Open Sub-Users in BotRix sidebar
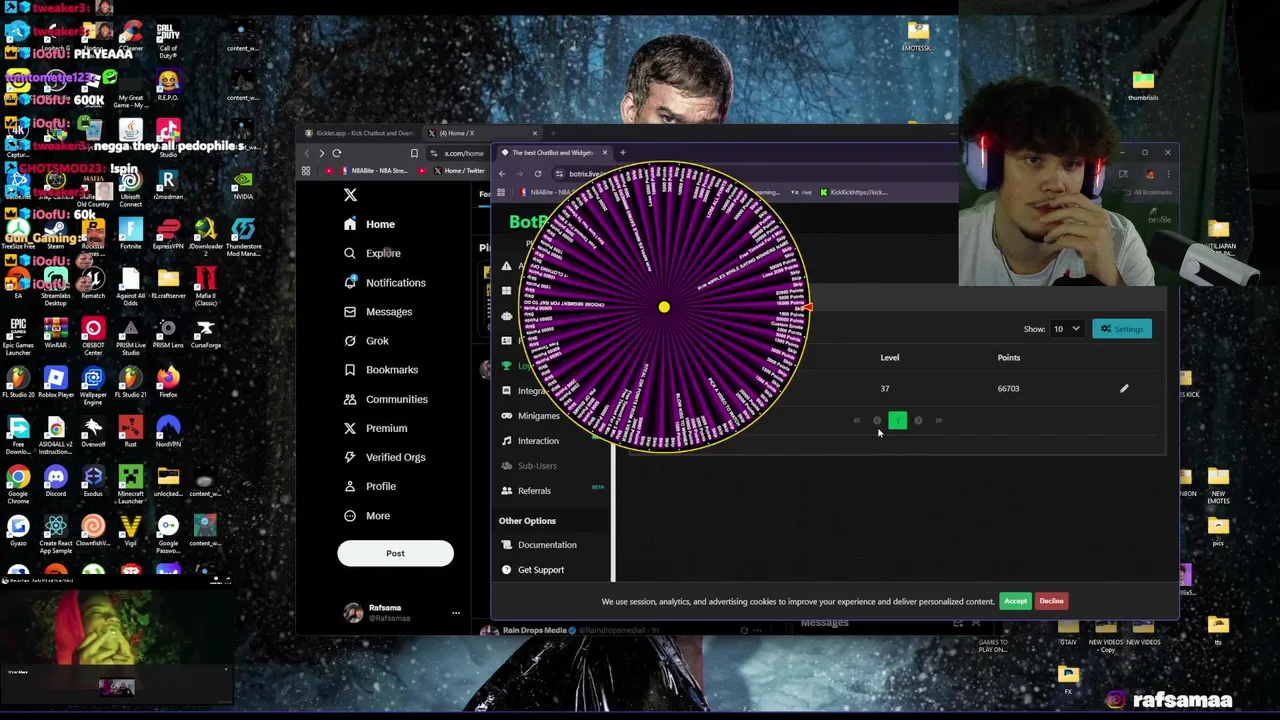Image resolution: width=1280 pixels, height=720 pixels. click(537, 466)
